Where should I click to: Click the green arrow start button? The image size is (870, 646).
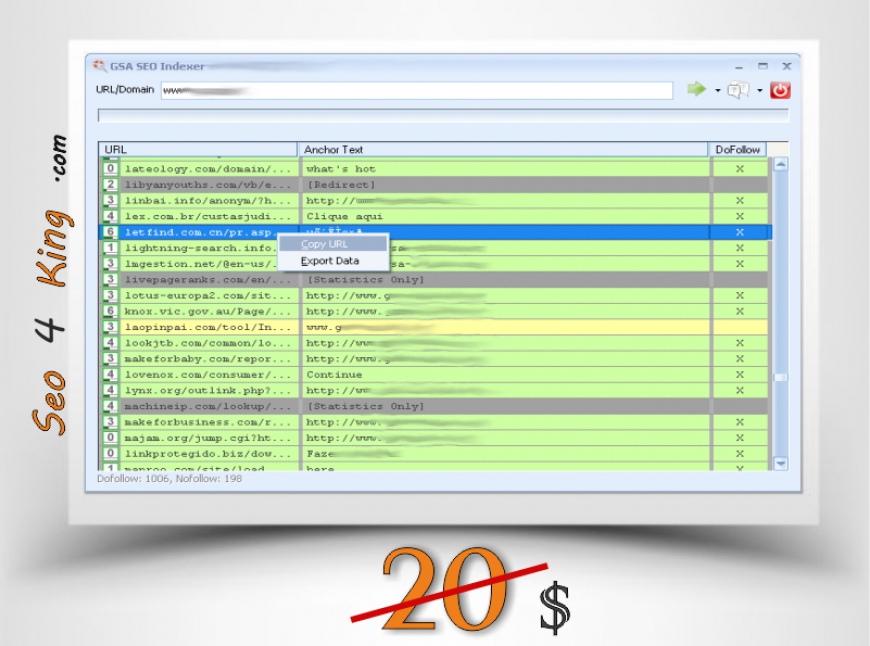696,89
